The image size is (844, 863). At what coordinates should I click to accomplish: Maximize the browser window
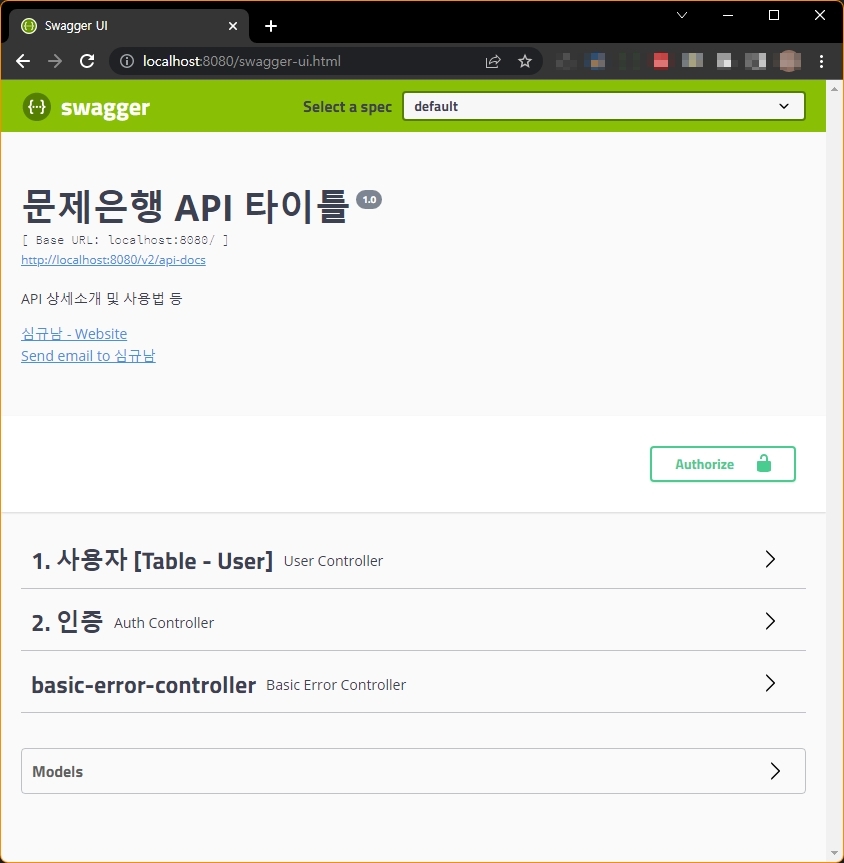point(774,15)
